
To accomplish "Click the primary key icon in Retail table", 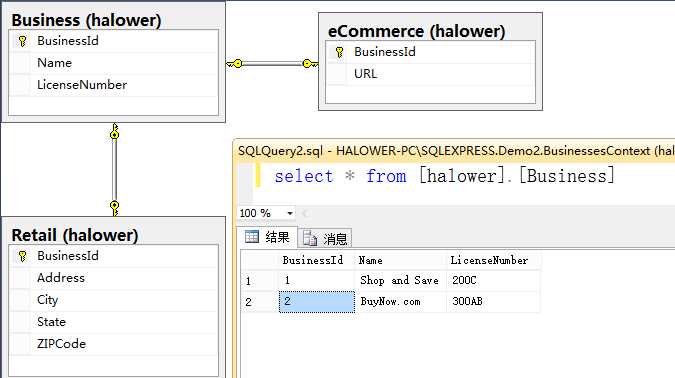I will 22,256.
